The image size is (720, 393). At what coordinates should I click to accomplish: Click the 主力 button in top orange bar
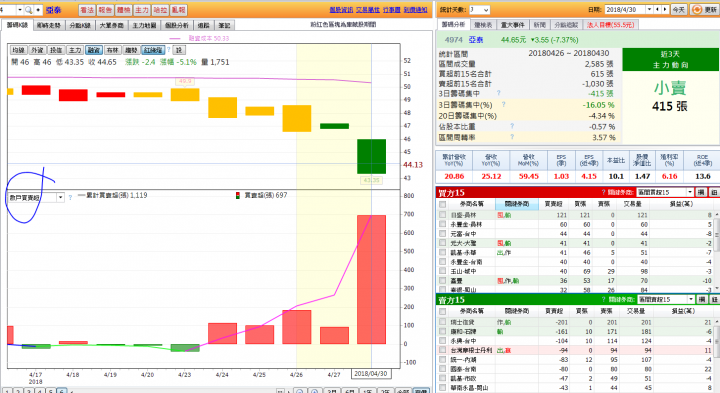[141, 10]
